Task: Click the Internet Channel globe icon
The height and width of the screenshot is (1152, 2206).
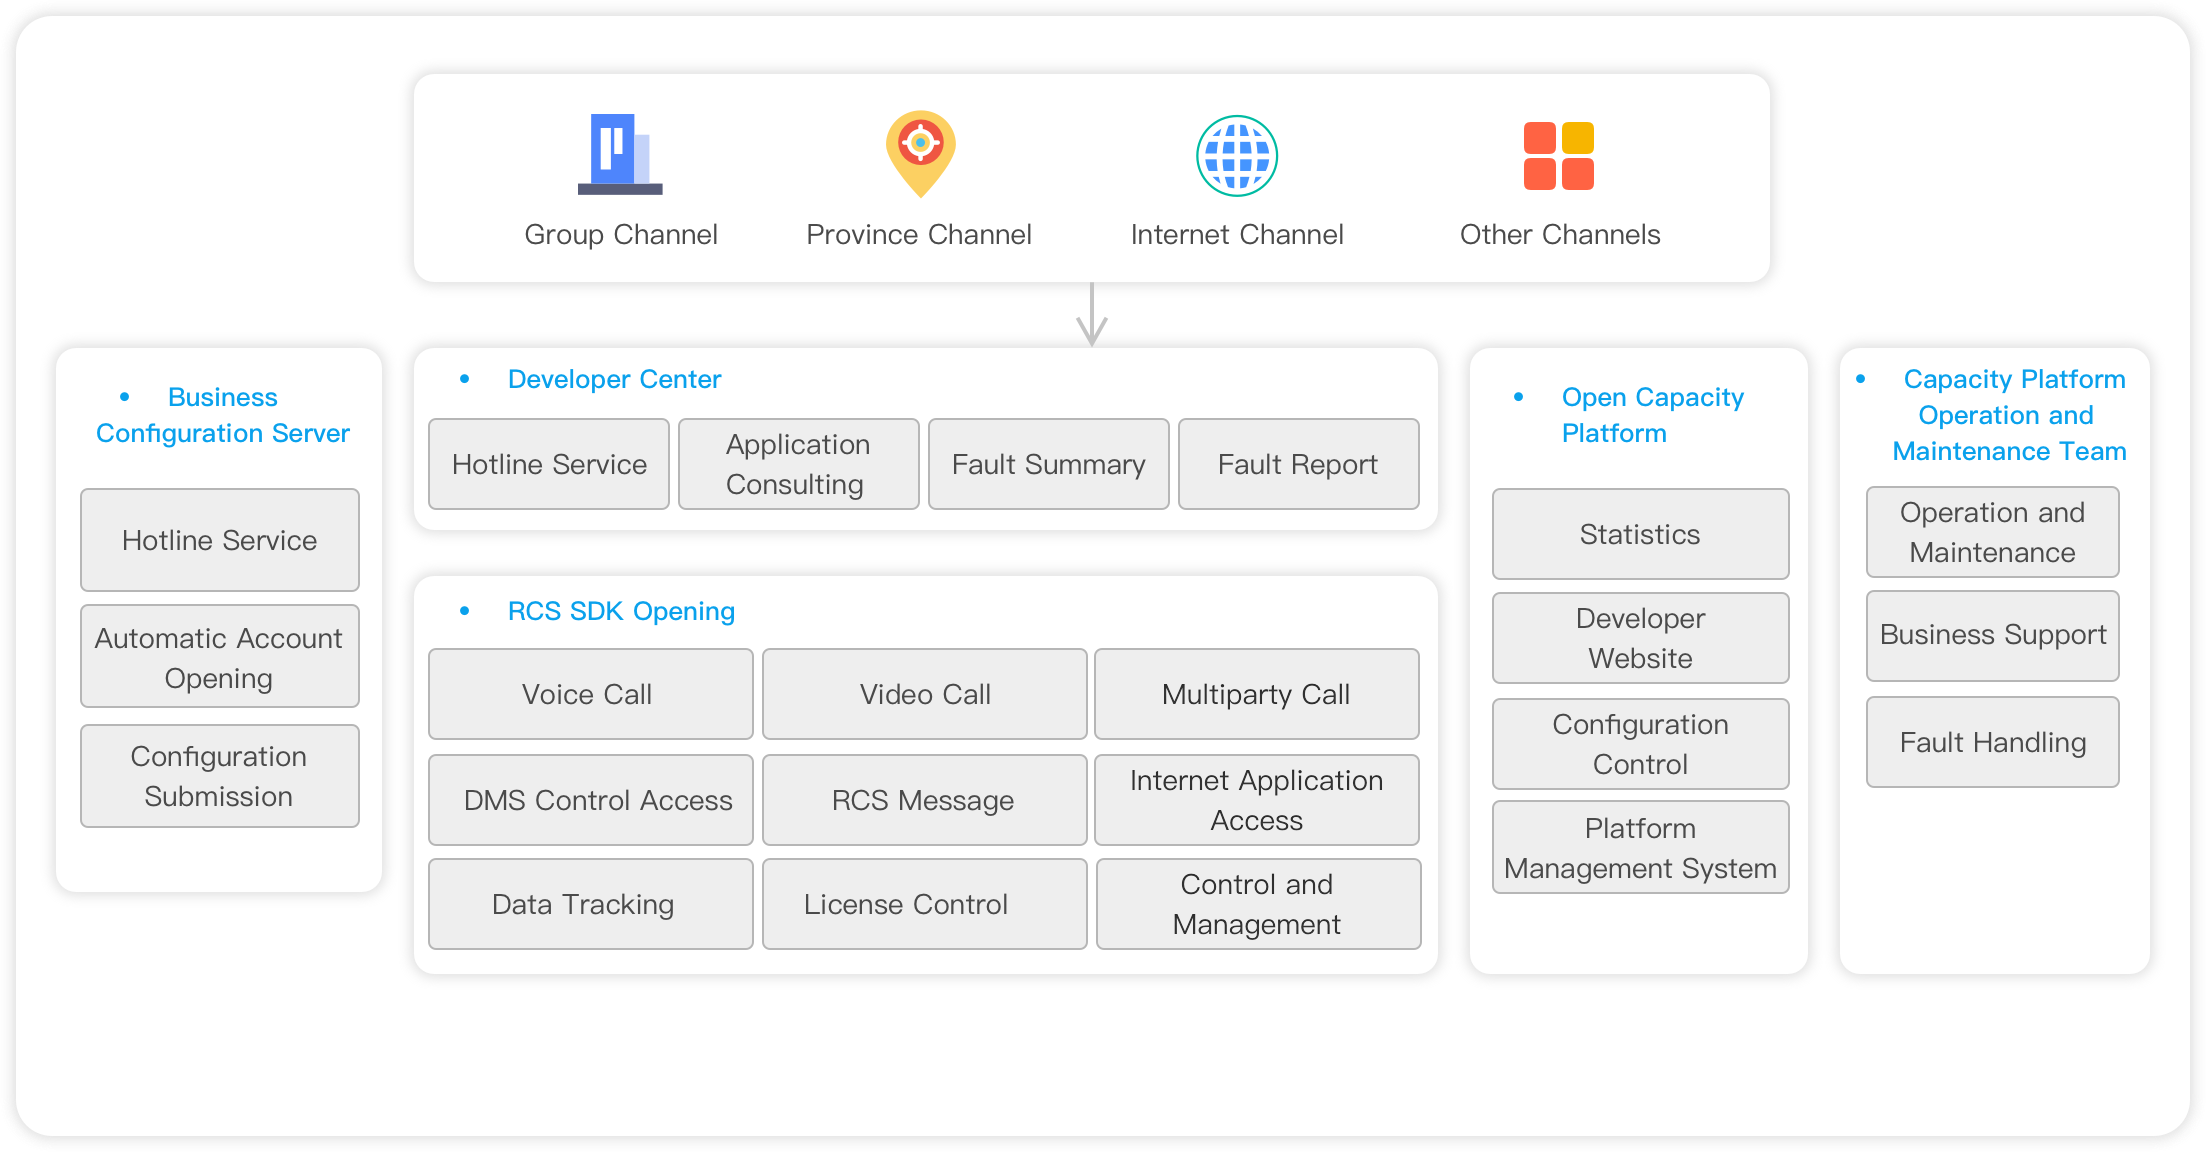Action: 1236,156
